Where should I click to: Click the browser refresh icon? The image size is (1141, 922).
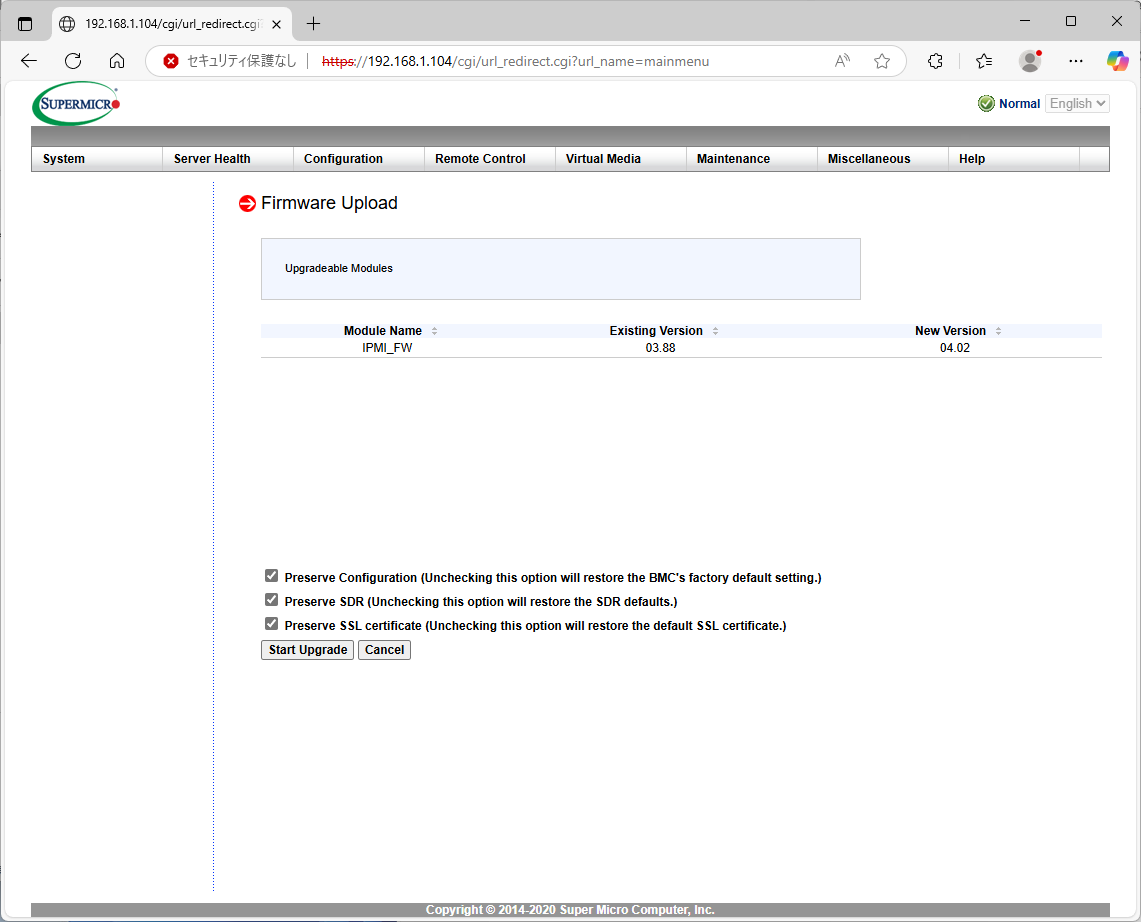point(73,61)
